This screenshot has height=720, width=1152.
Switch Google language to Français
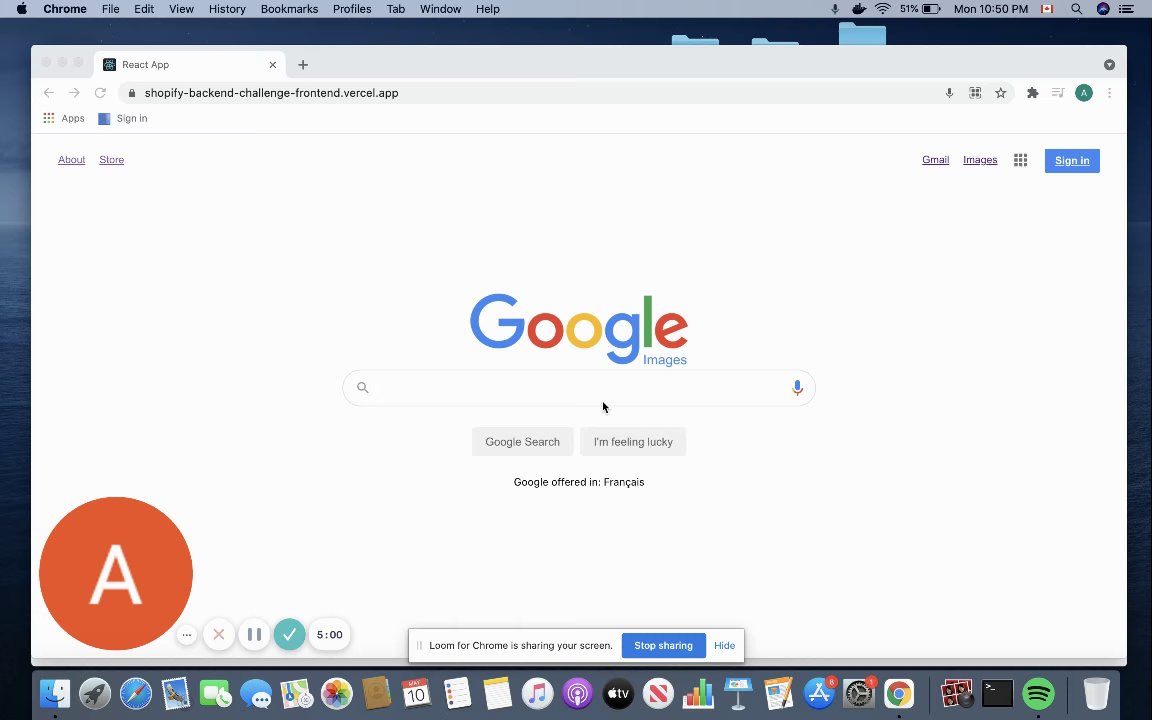tap(624, 482)
